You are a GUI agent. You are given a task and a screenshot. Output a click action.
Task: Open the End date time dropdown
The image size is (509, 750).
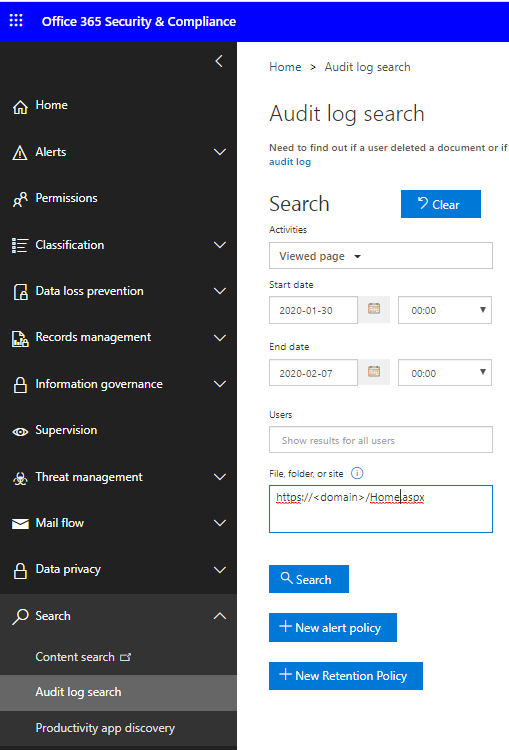tap(445, 373)
